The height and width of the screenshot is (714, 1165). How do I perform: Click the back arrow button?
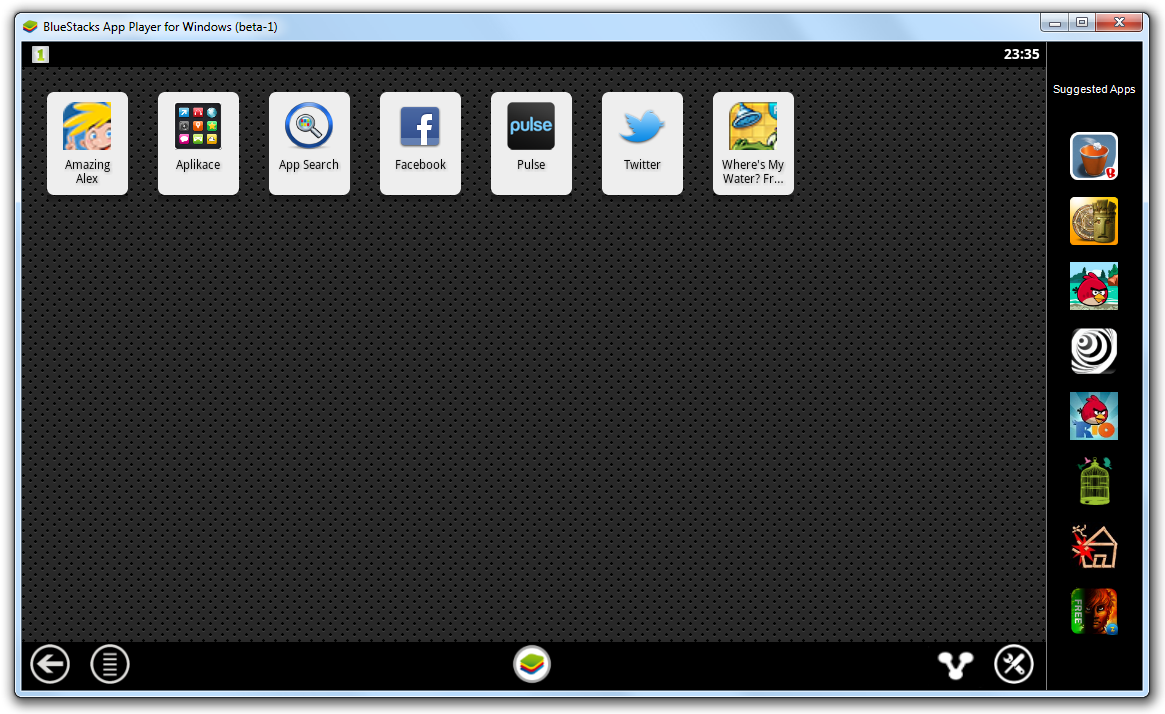coord(50,663)
